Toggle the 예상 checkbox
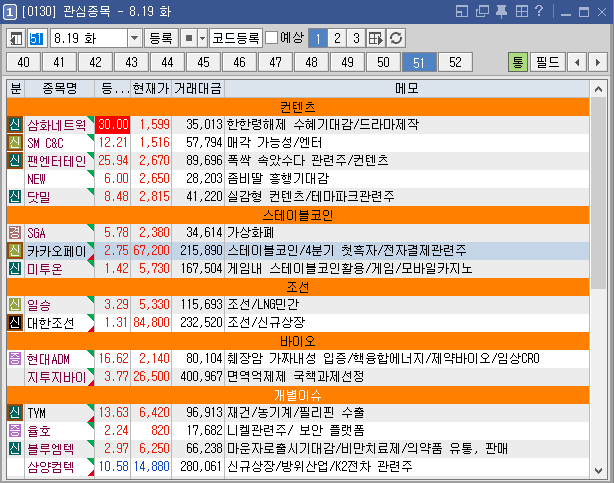The width and height of the screenshot is (614, 483). 271,38
